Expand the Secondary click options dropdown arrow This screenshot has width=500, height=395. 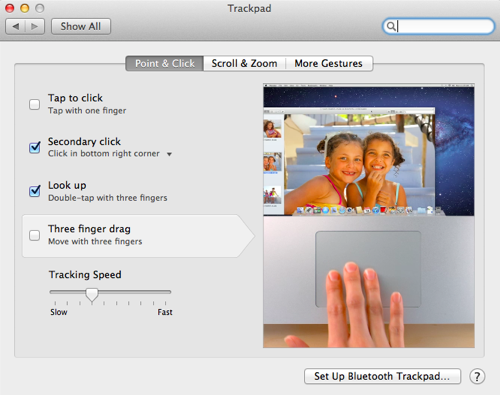click(169, 154)
